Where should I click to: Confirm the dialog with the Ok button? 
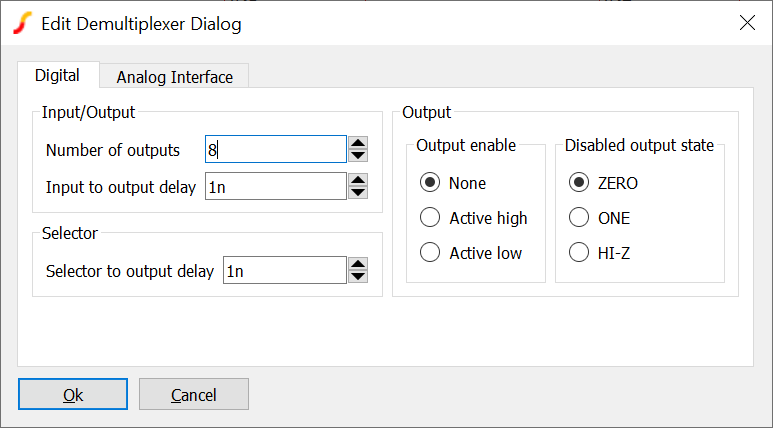73,395
